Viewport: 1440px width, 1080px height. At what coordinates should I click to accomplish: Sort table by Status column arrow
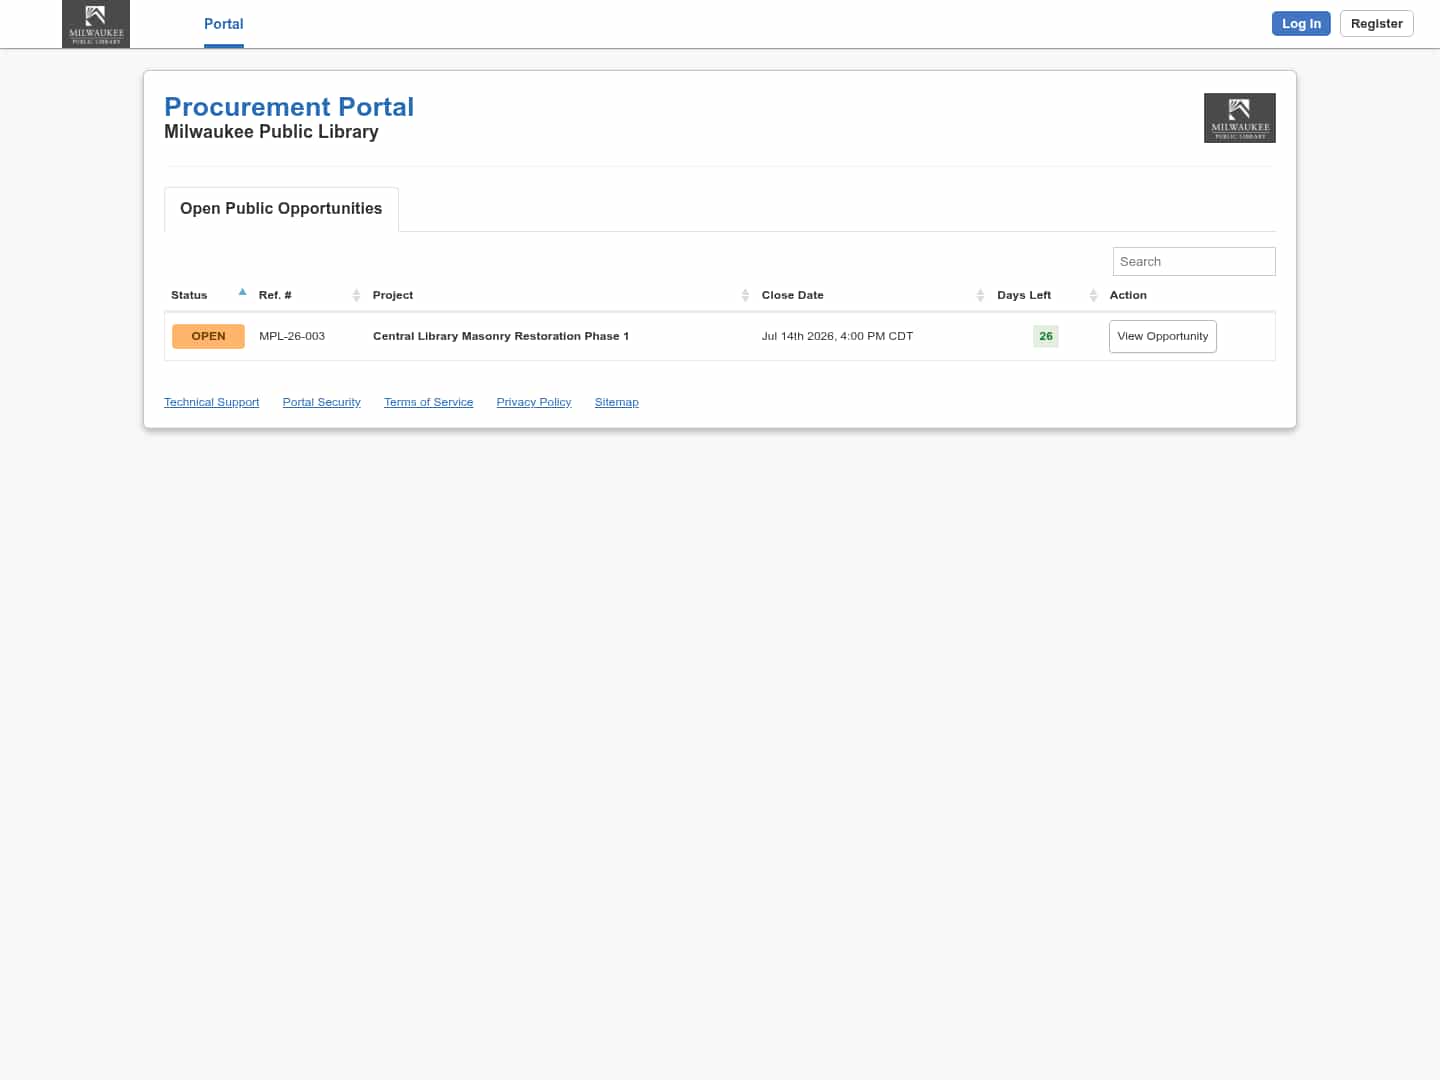tap(242, 292)
